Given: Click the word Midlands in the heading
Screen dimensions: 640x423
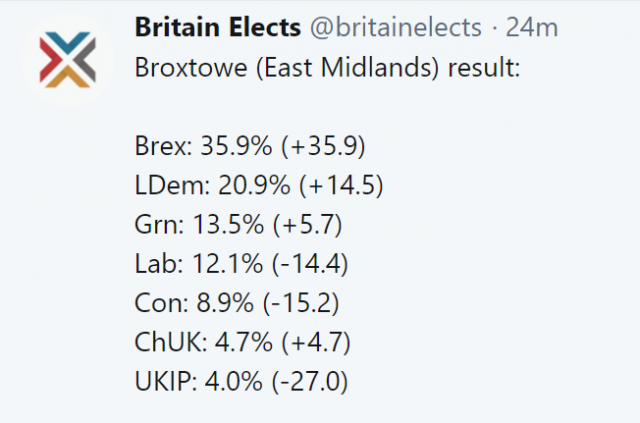Looking at the screenshot, I should [x=377, y=67].
